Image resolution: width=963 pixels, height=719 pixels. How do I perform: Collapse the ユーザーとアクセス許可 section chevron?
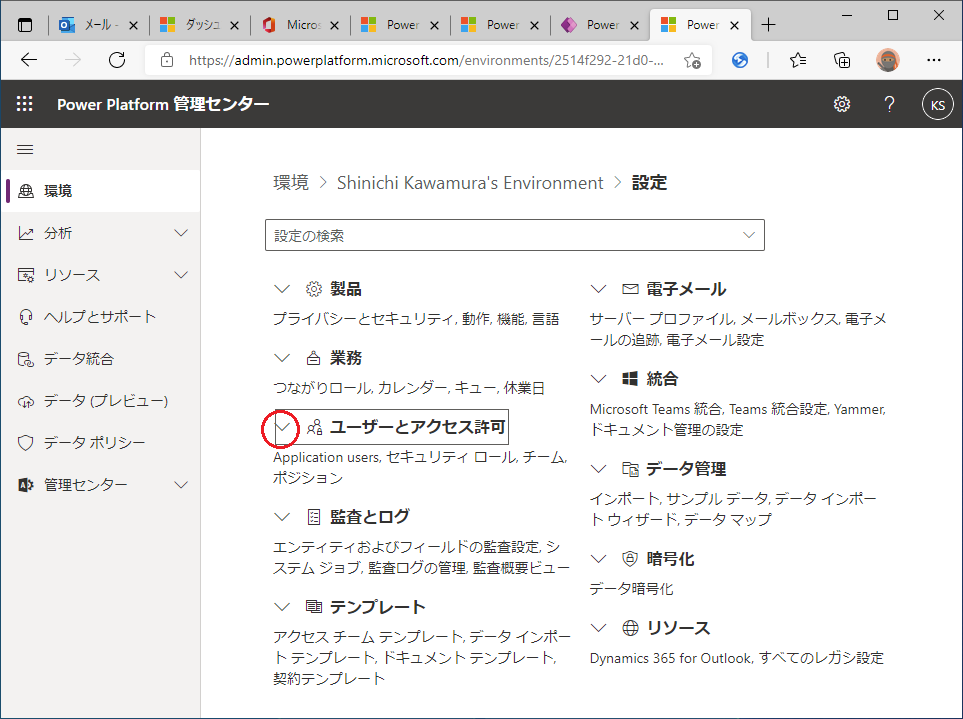282,428
